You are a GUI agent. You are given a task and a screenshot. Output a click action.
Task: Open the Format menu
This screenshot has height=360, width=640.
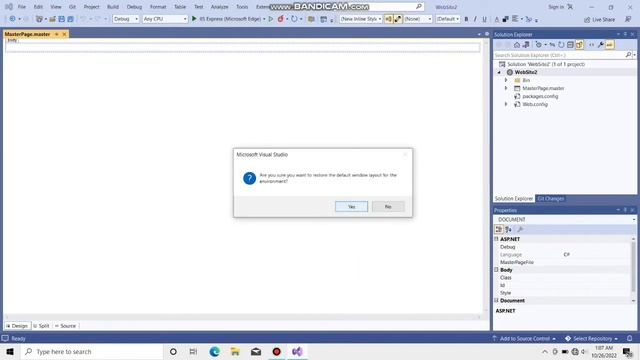158,7
